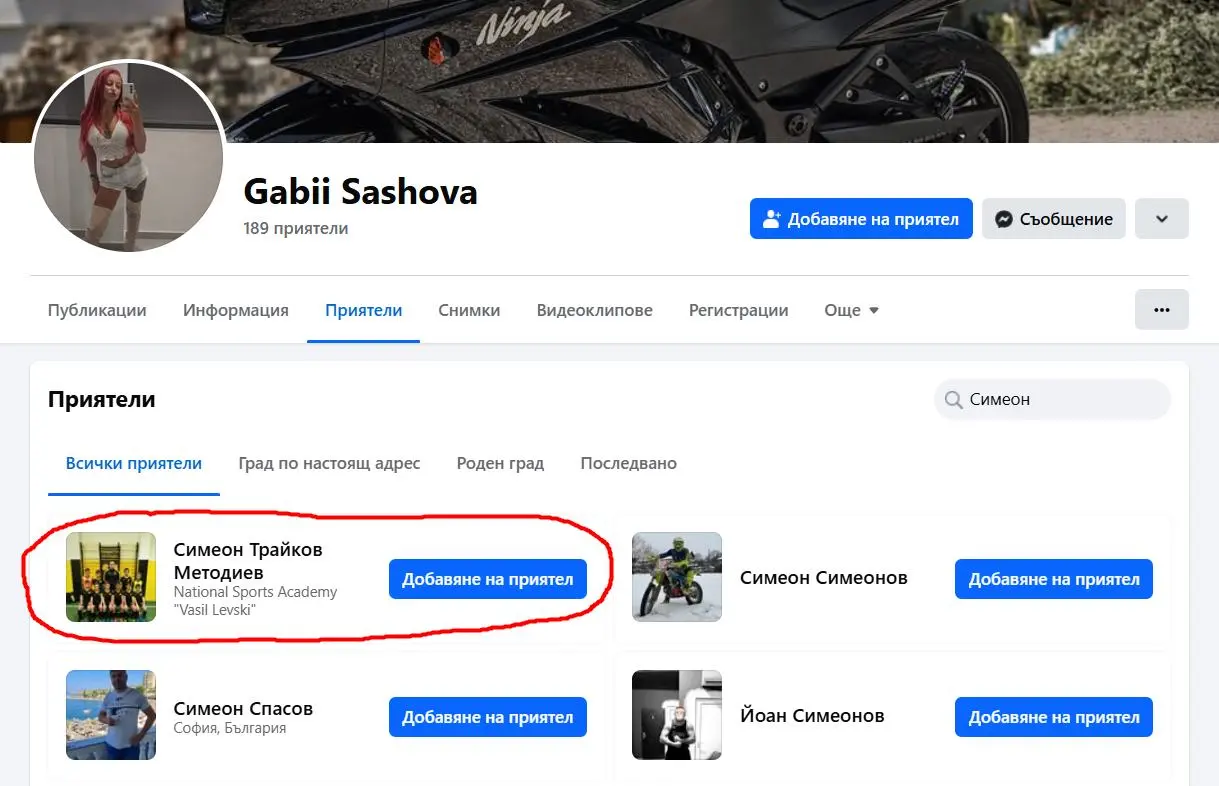Add Симеон Трайков Методиев as friend
Viewport: 1219px width, 786px height.
tap(487, 579)
